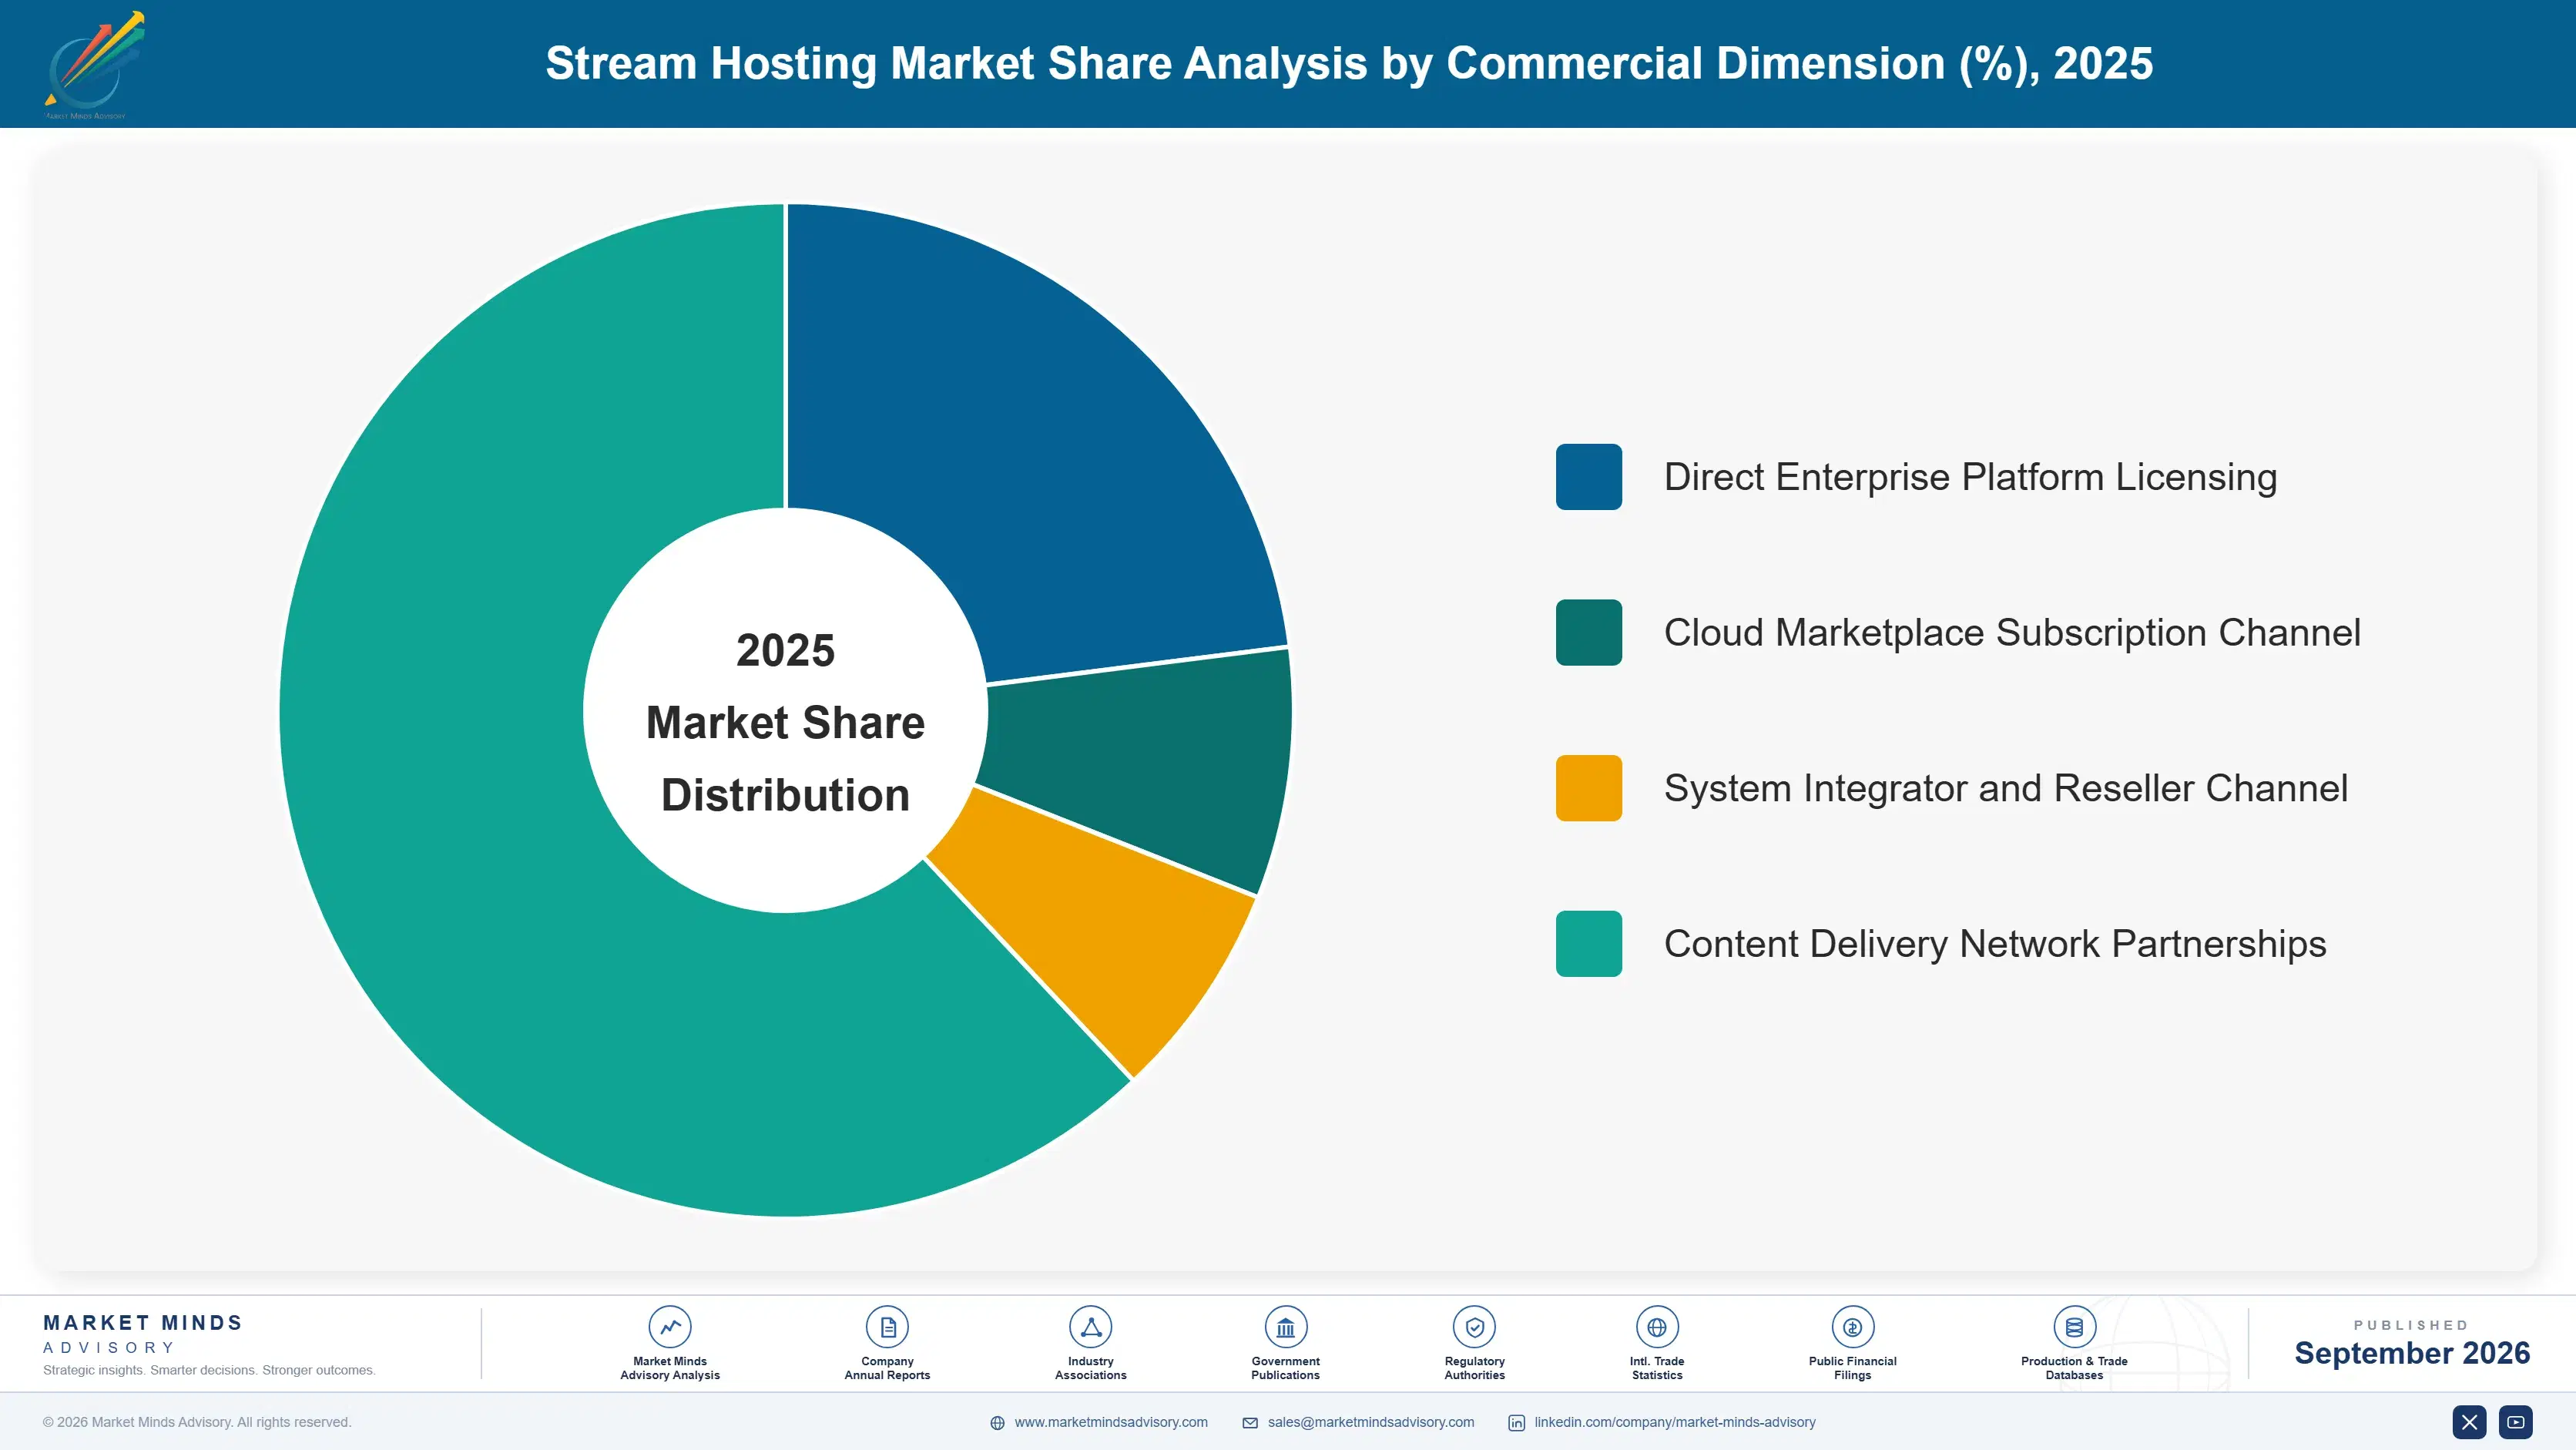2576x1450 pixels.
Task: Click the Market Minds Advisory Analysis chart icon
Action: (x=670, y=1327)
